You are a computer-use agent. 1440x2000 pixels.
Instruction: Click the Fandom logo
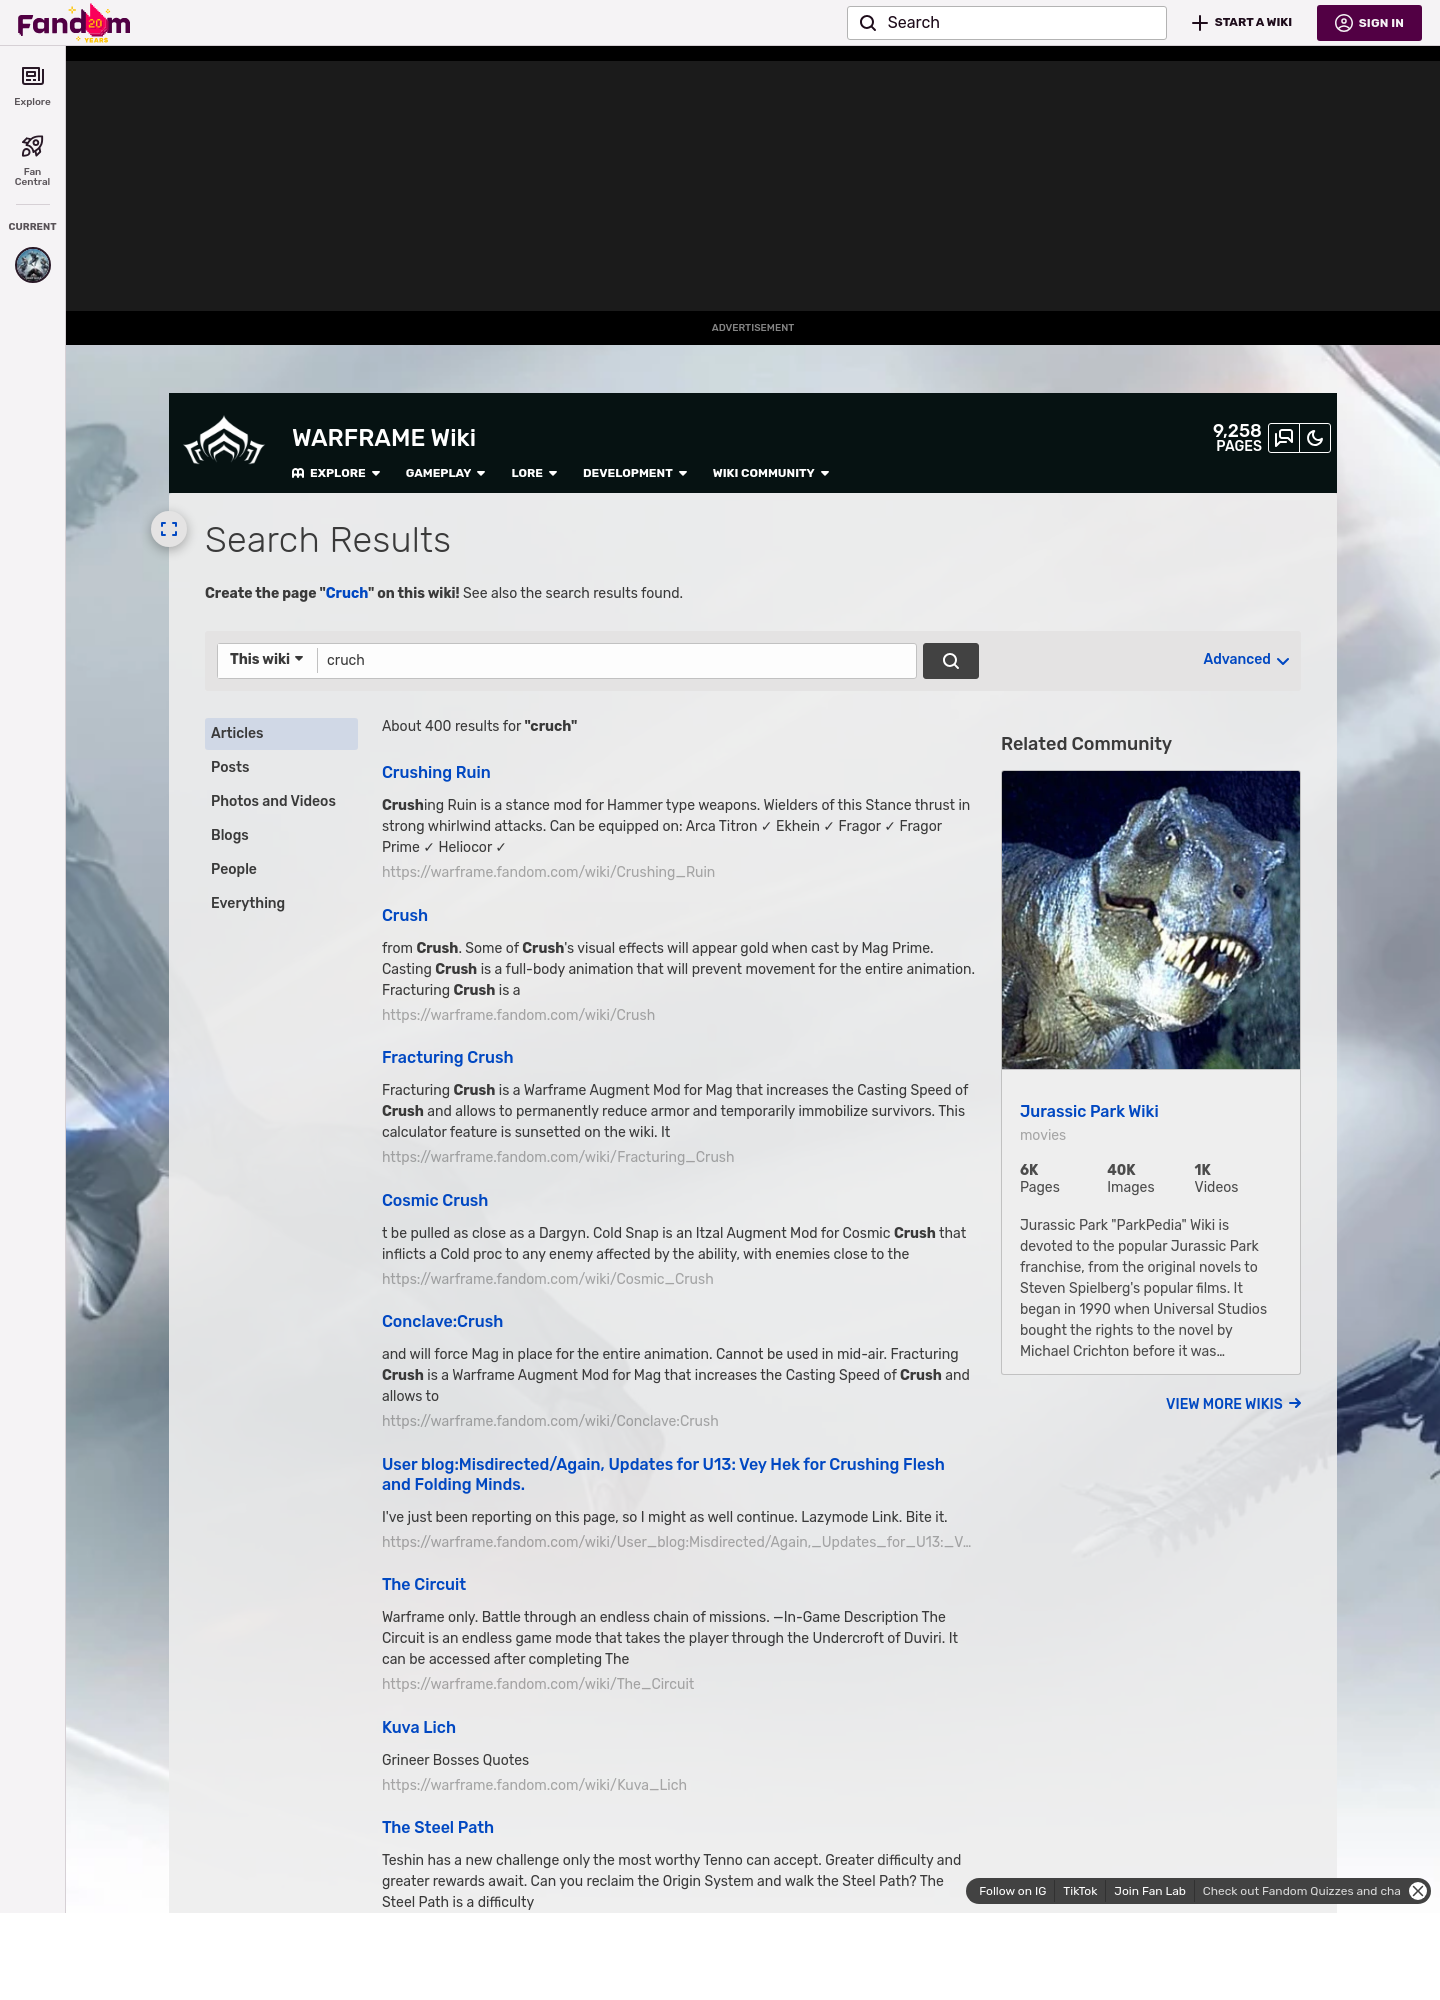(x=74, y=23)
